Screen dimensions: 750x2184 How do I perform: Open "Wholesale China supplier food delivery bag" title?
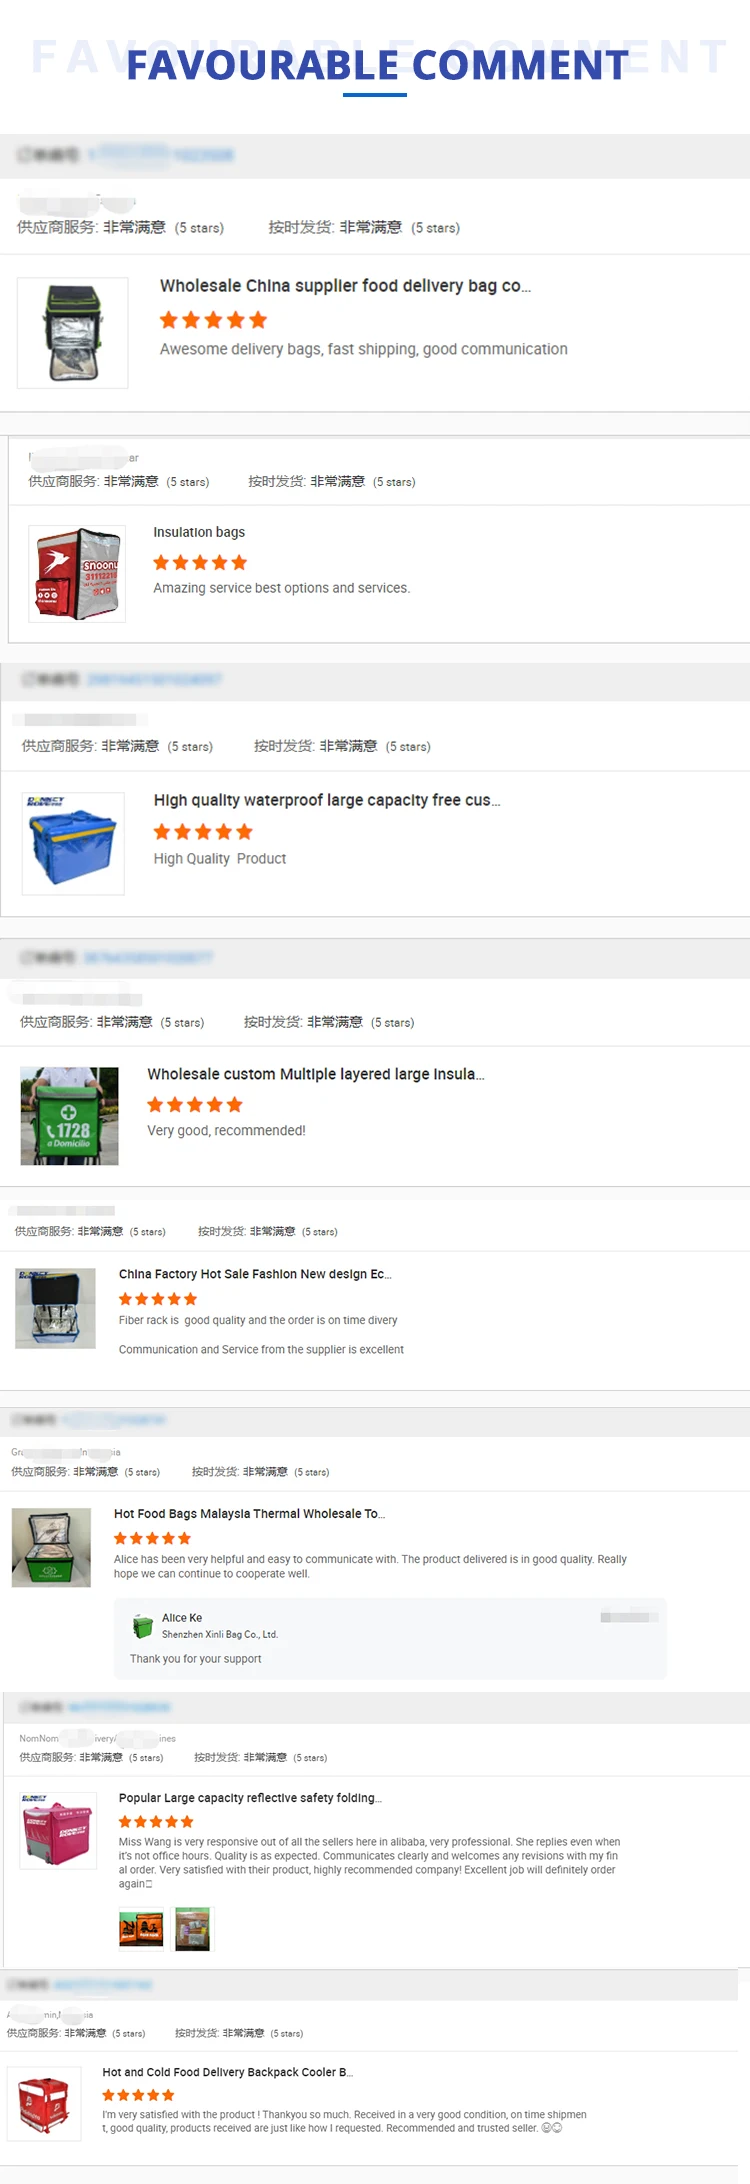coord(345,286)
